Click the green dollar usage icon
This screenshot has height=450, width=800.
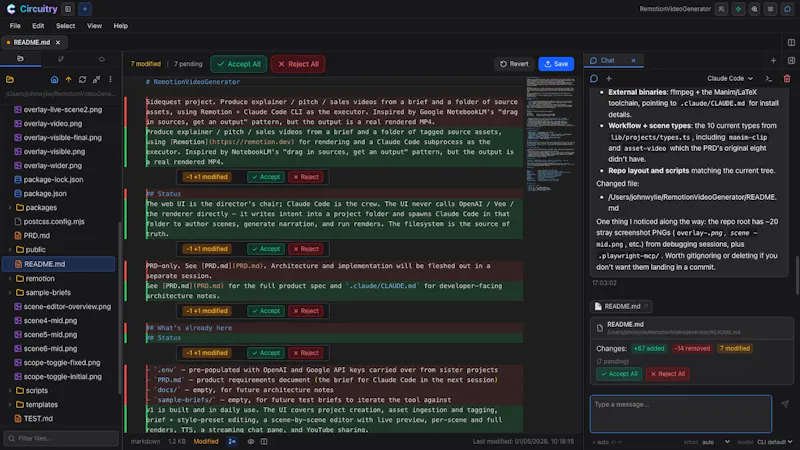(738, 9)
